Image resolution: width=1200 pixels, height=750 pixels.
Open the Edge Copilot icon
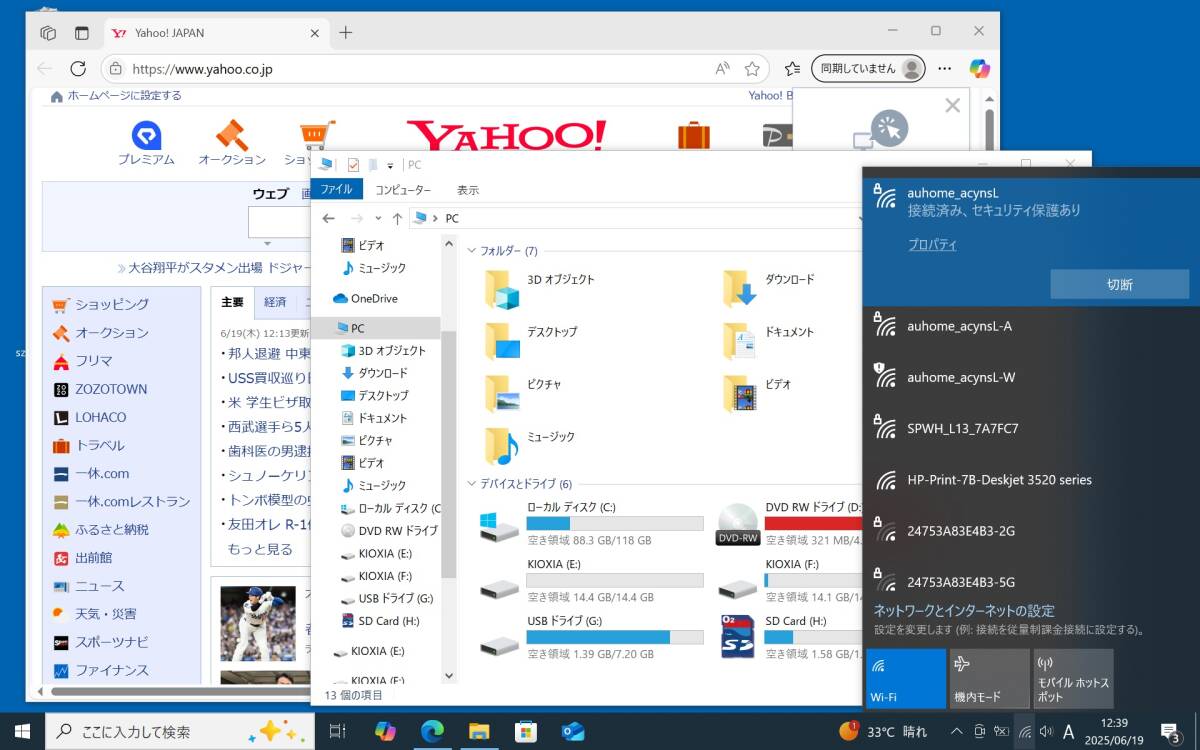[979, 69]
